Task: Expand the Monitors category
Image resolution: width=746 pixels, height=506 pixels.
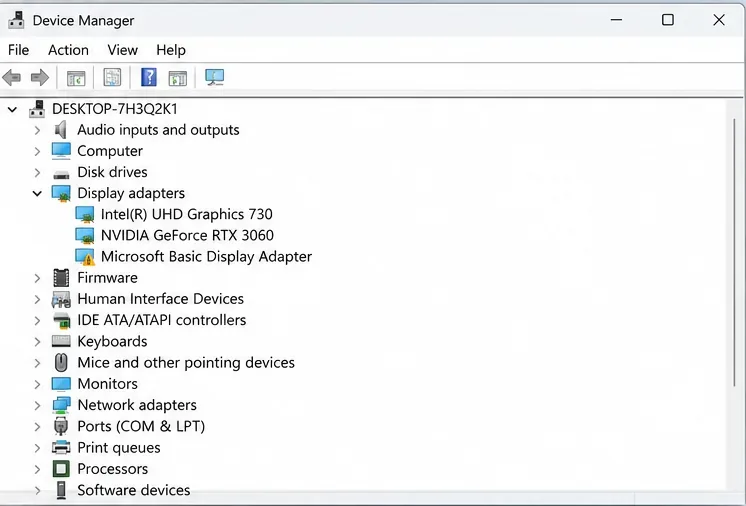Action: pyautogui.click(x=37, y=384)
